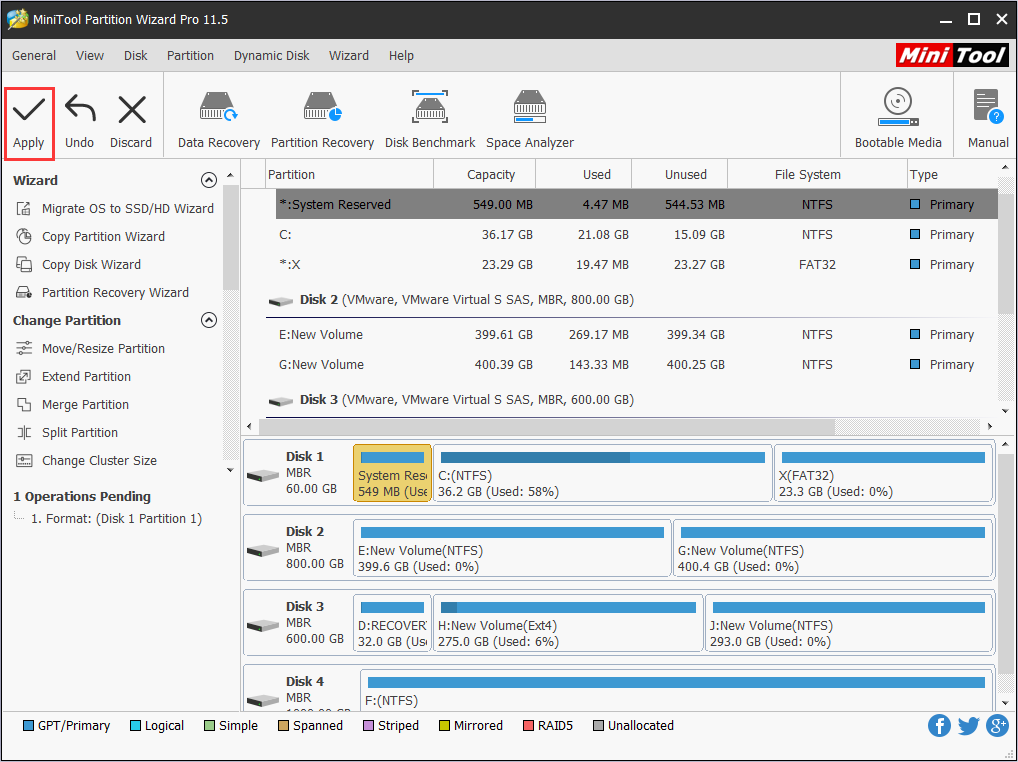This screenshot has width=1018, height=762.
Task: Select D:RECOVERY block on Disk 3
Action: point(392,623)
